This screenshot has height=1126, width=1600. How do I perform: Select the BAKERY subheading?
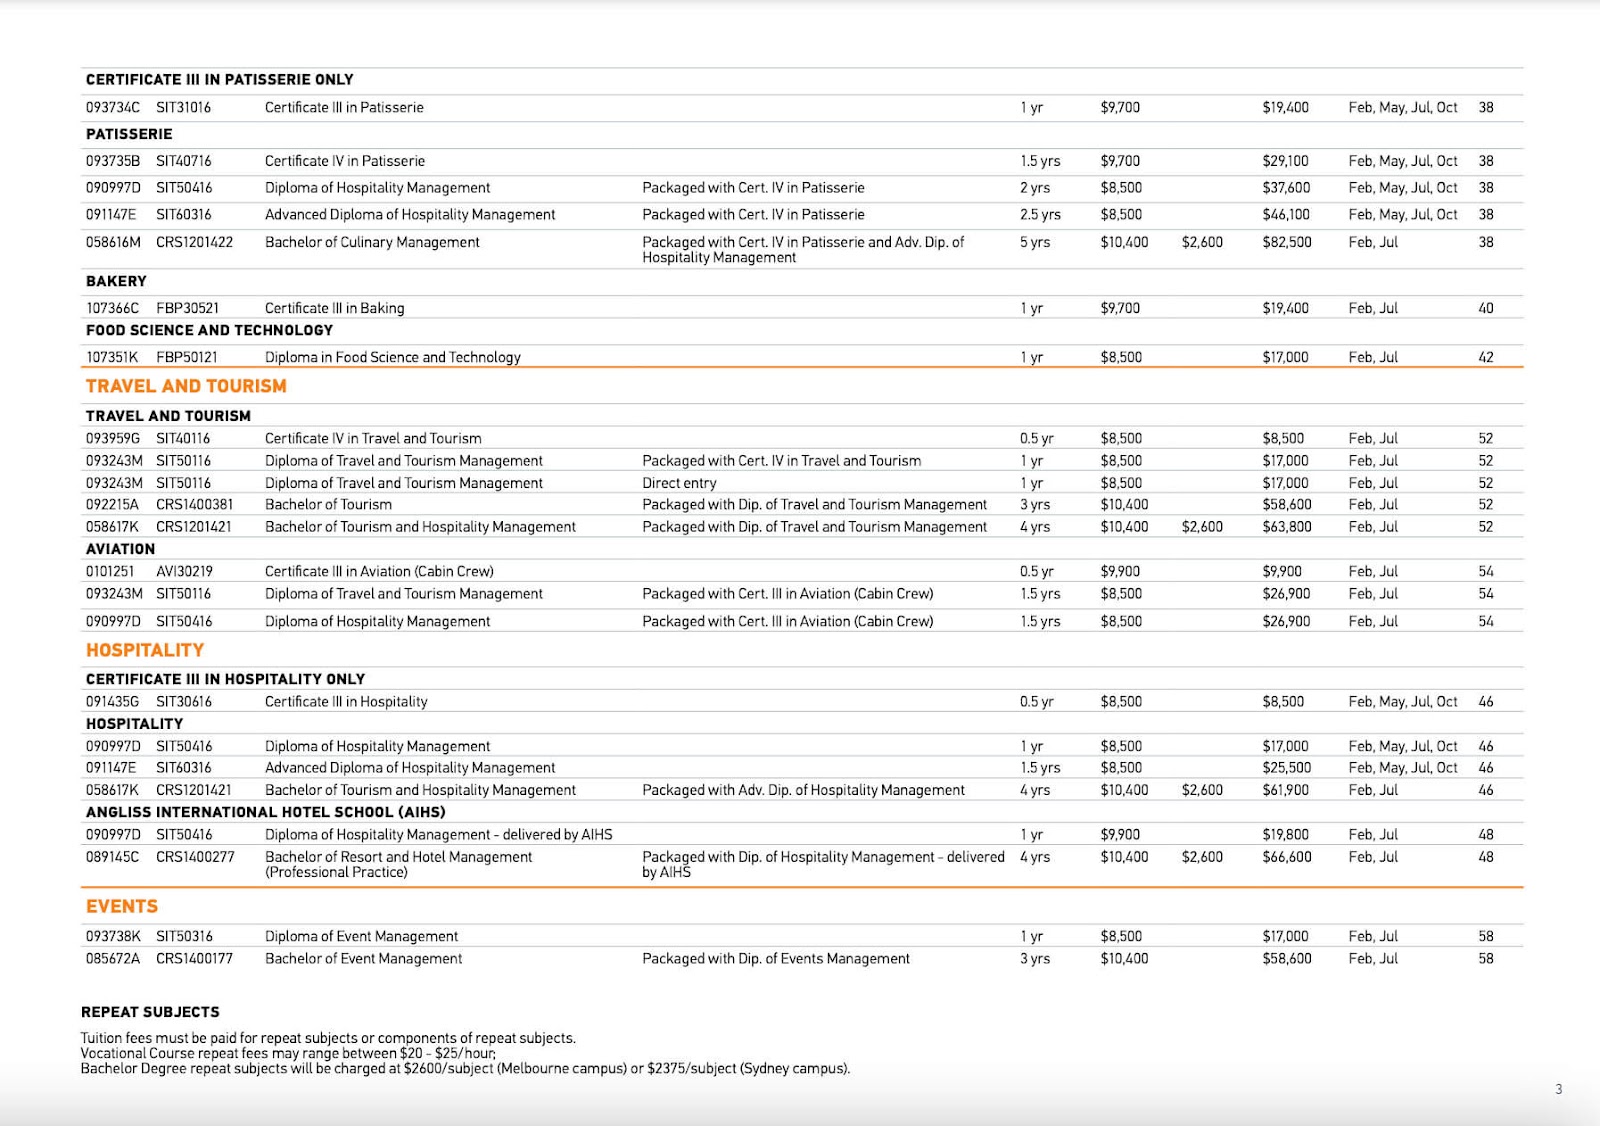[116, 281]
